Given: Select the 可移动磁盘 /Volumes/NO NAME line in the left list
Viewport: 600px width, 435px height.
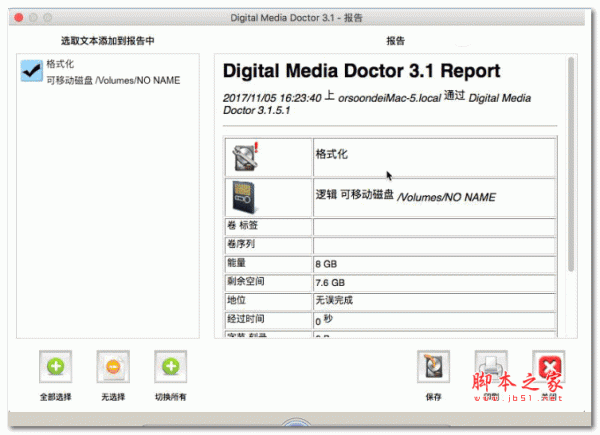Looking at the screenshot, I should 113,80.
